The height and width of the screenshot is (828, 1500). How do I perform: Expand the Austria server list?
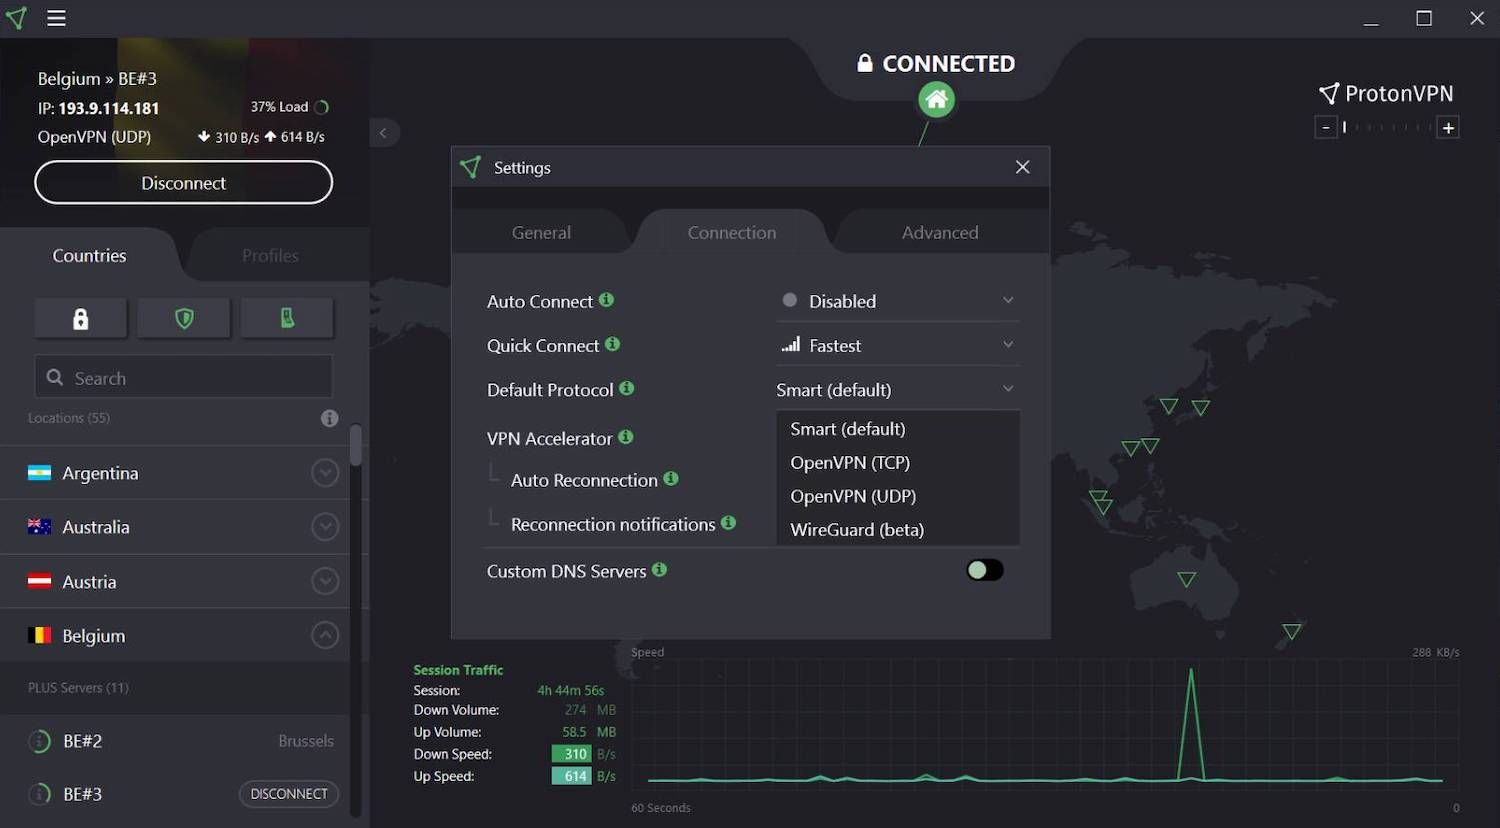point(325,580)
